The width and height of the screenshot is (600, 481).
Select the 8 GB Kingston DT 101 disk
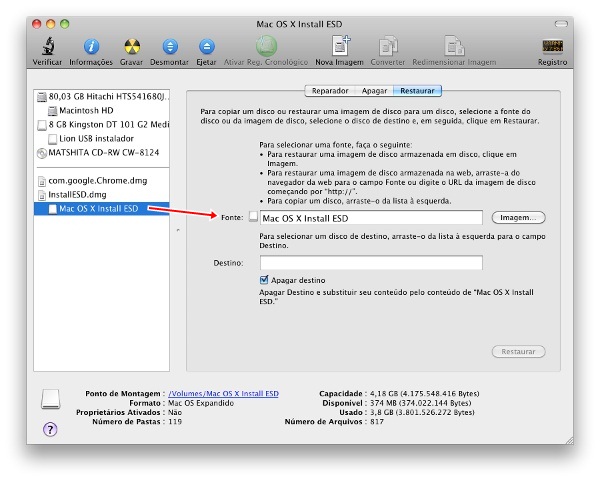pyautogui.click(x=101, y=125)
